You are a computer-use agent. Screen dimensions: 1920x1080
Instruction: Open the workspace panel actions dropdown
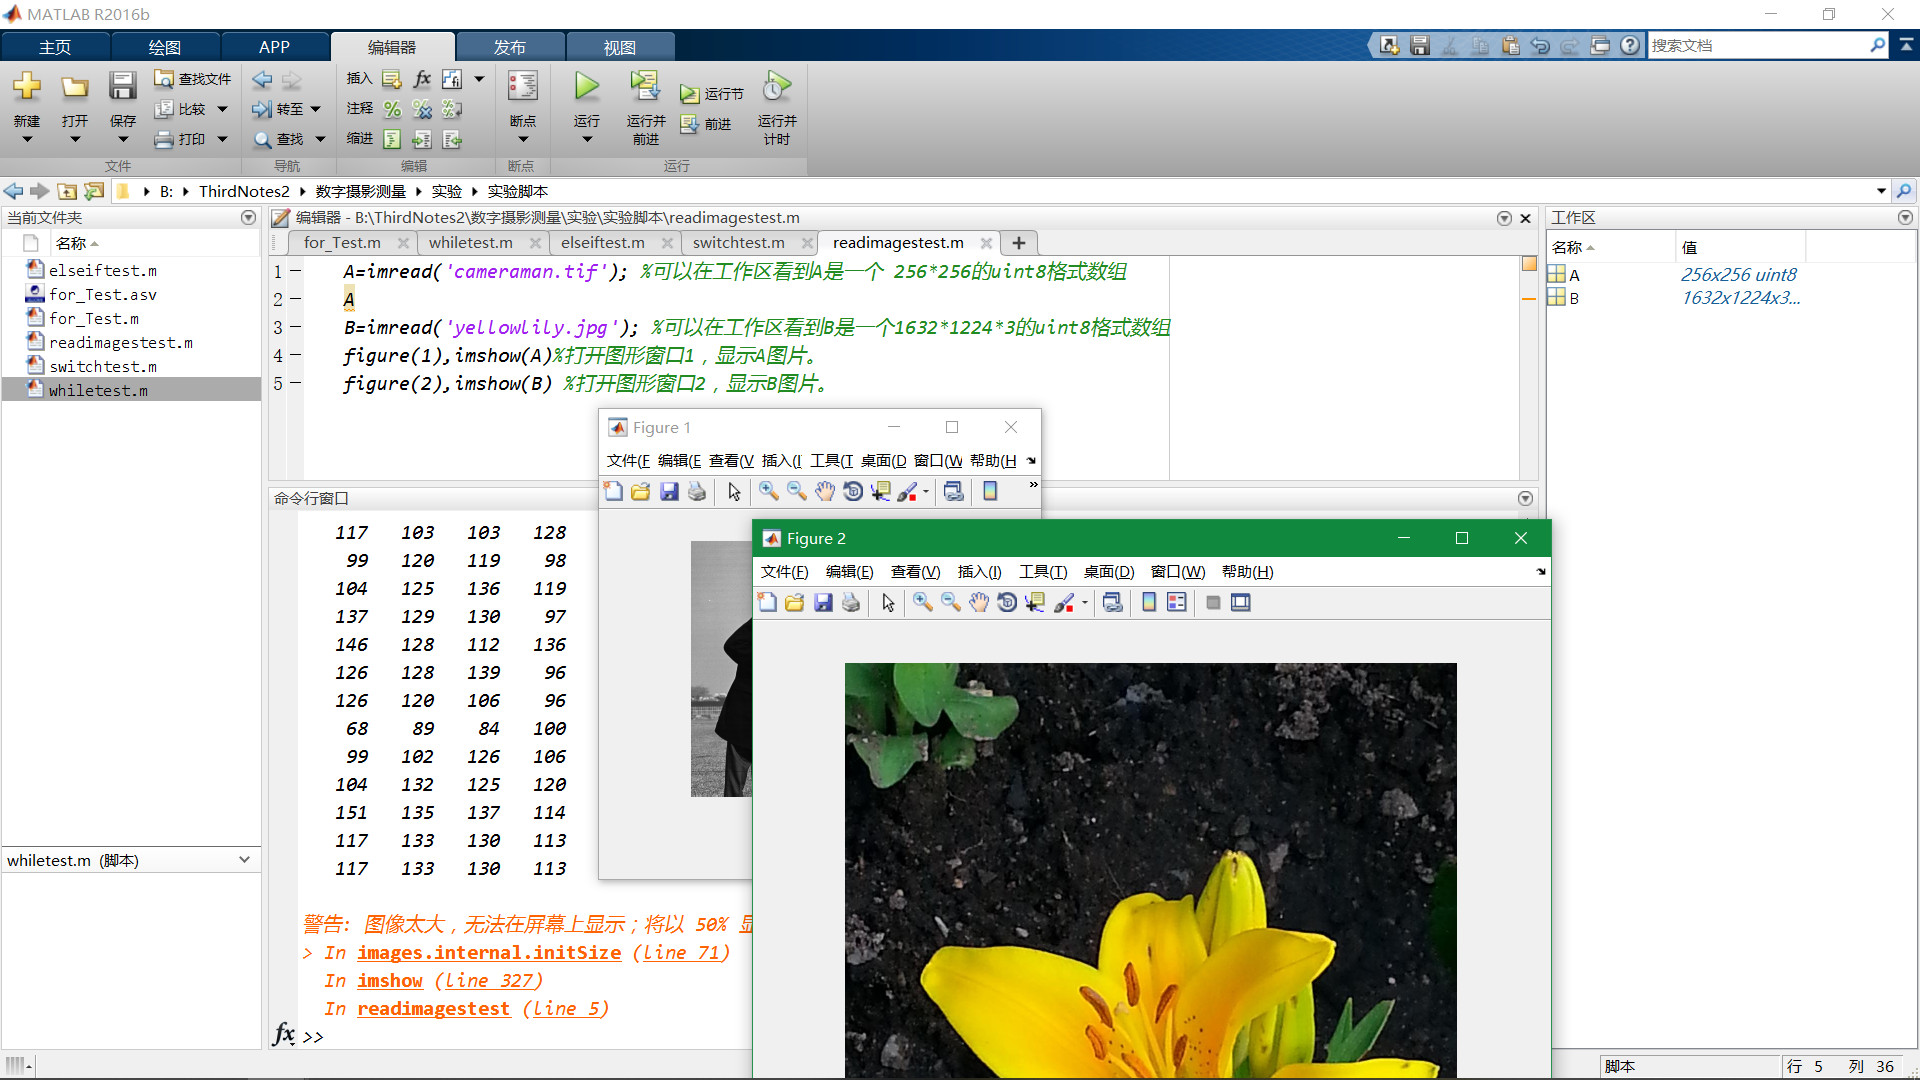pyautogui.click(x=1905, y=217)
